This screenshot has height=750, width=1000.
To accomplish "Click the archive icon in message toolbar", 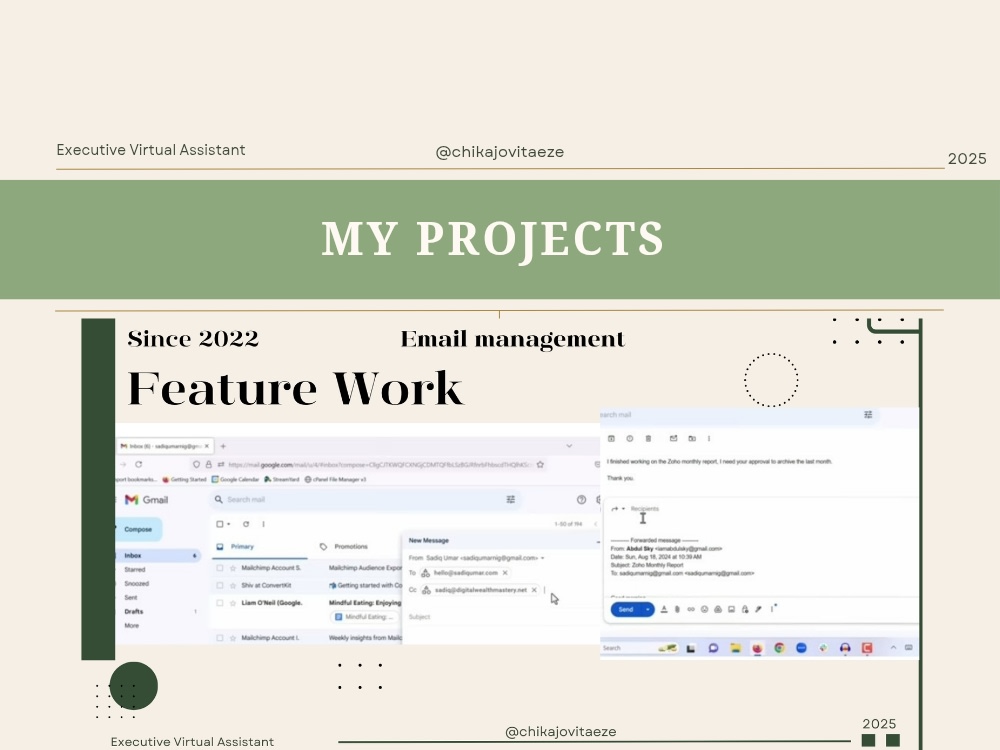I will pyautogui.click(x=611, y=439).
